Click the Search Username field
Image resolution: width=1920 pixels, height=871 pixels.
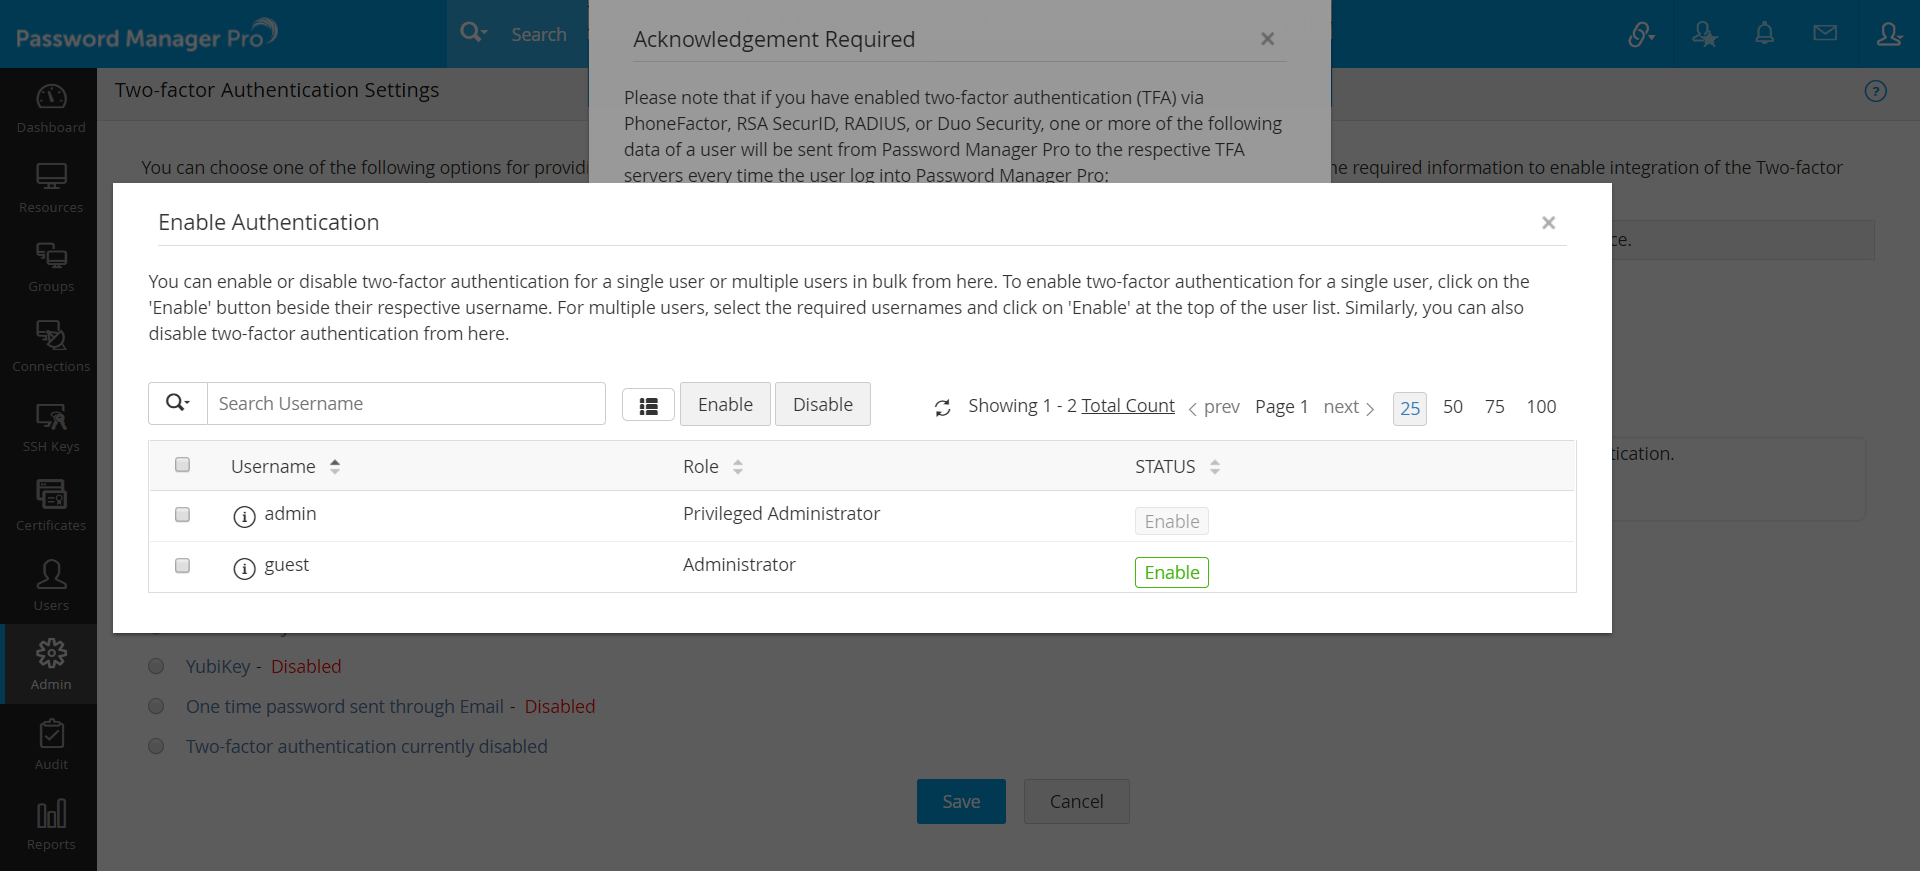(x=406, y=404)
